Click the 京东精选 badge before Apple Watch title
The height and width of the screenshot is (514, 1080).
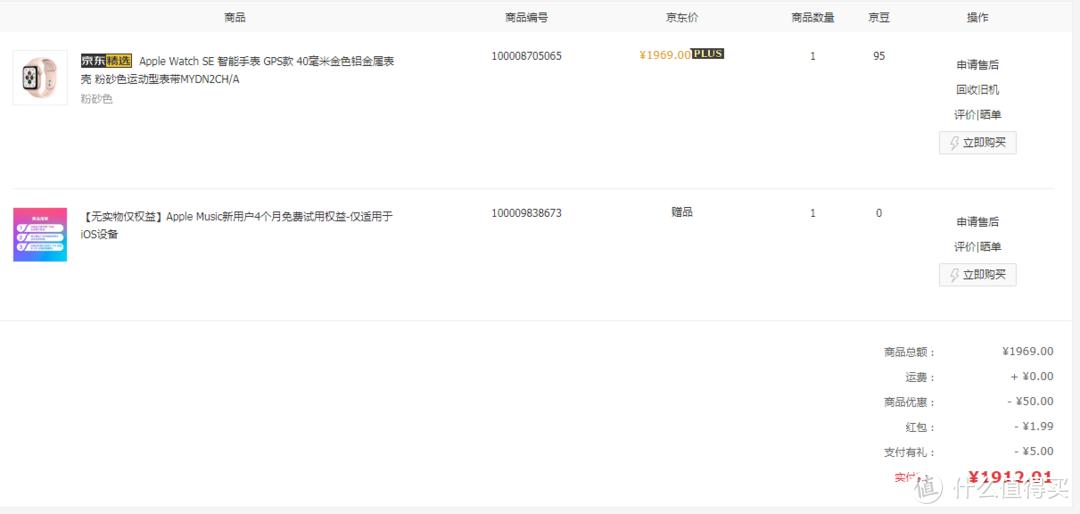pos(106,60)
